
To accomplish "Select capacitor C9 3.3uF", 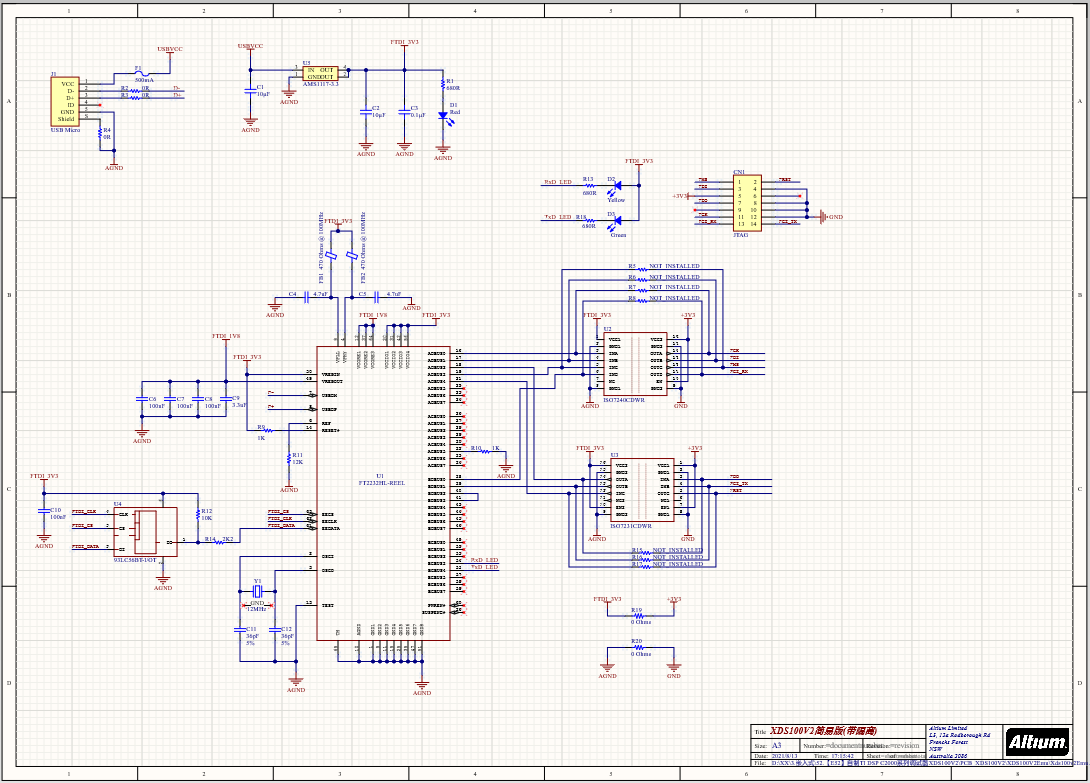I will pos(226,399).
